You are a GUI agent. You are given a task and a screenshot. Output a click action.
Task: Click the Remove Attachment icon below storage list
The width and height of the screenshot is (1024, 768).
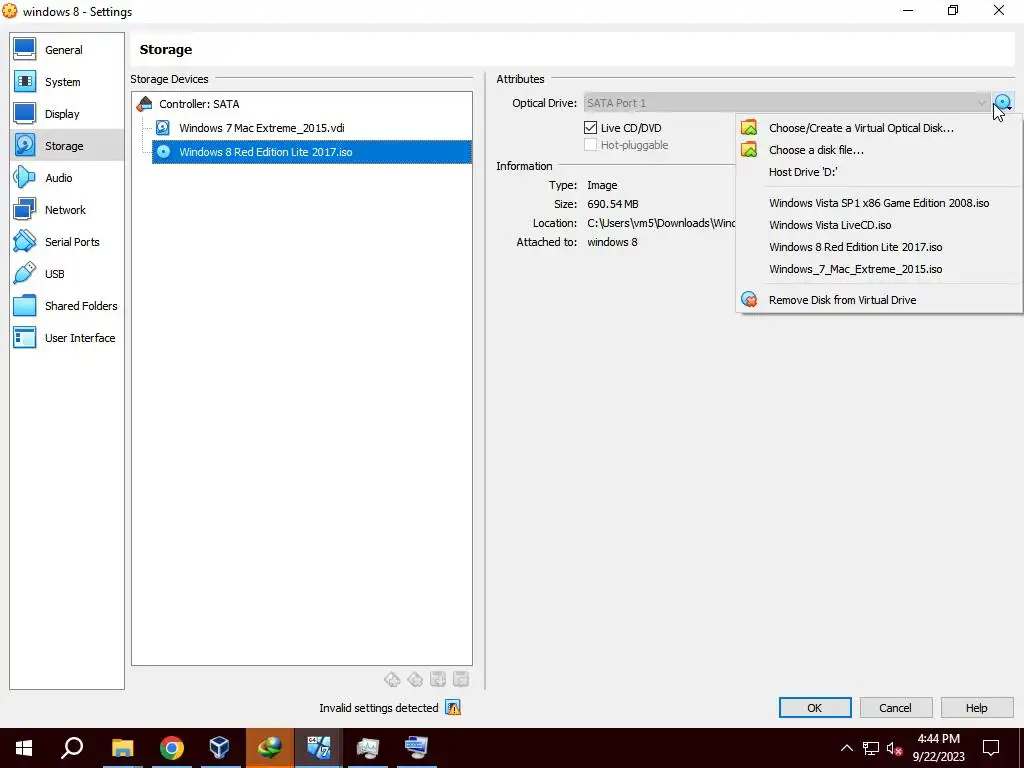click(x=460, y=679)
